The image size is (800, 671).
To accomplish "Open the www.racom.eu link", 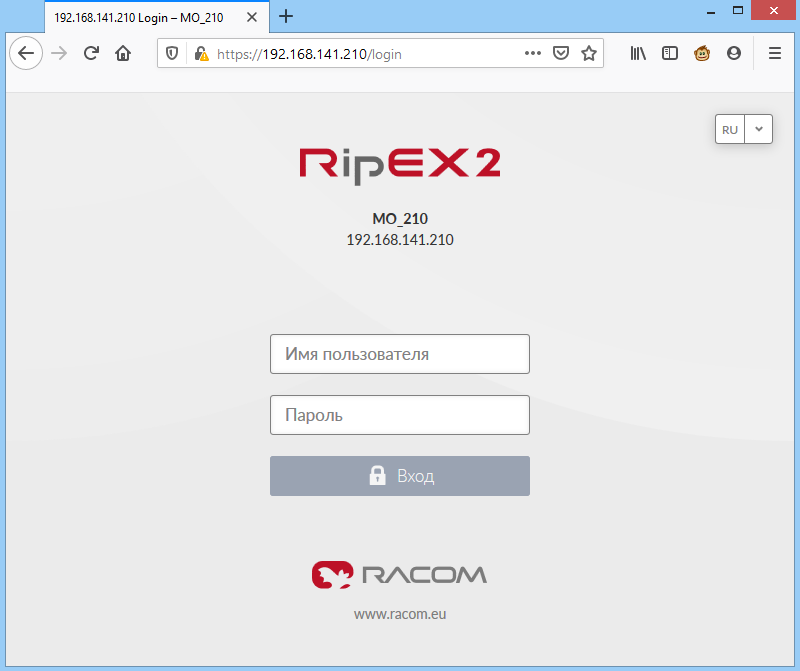I will coord(400,614).
